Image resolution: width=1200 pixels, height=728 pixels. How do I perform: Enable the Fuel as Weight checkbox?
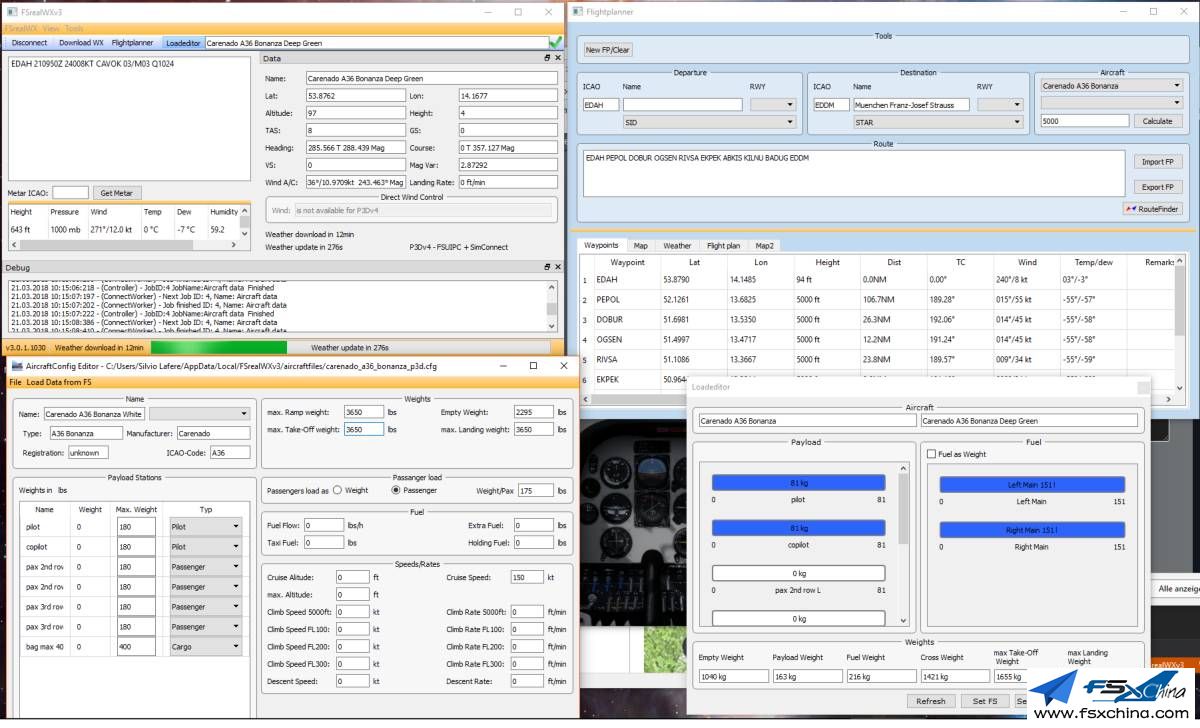point(932,454)
